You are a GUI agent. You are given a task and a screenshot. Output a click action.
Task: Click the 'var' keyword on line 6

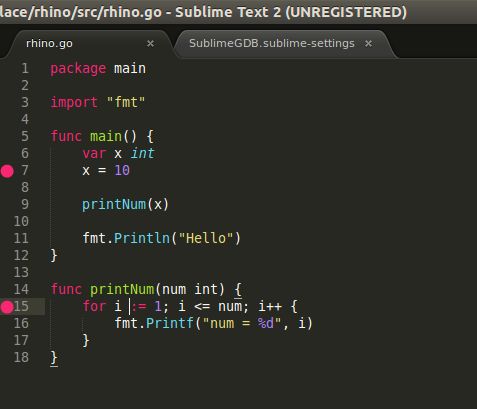tap(94, 154)
